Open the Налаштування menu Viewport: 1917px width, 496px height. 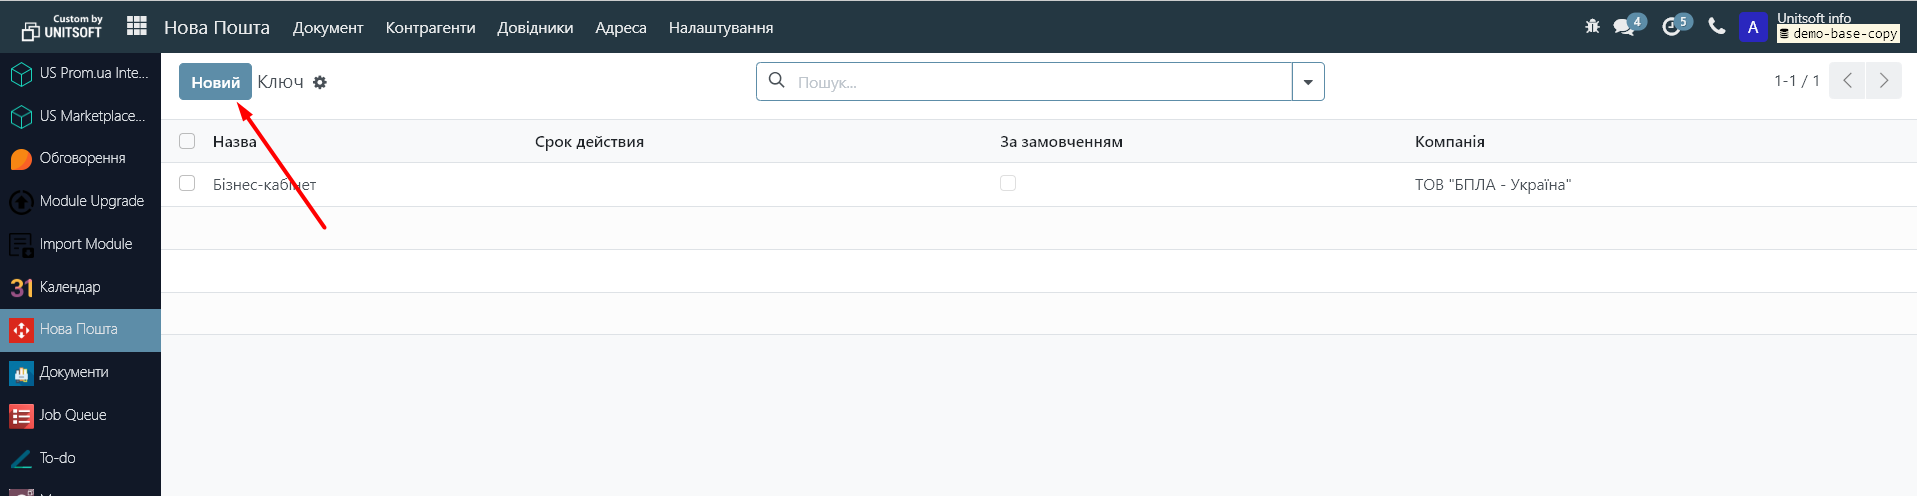pyautogui.click(x=721, y=28)
